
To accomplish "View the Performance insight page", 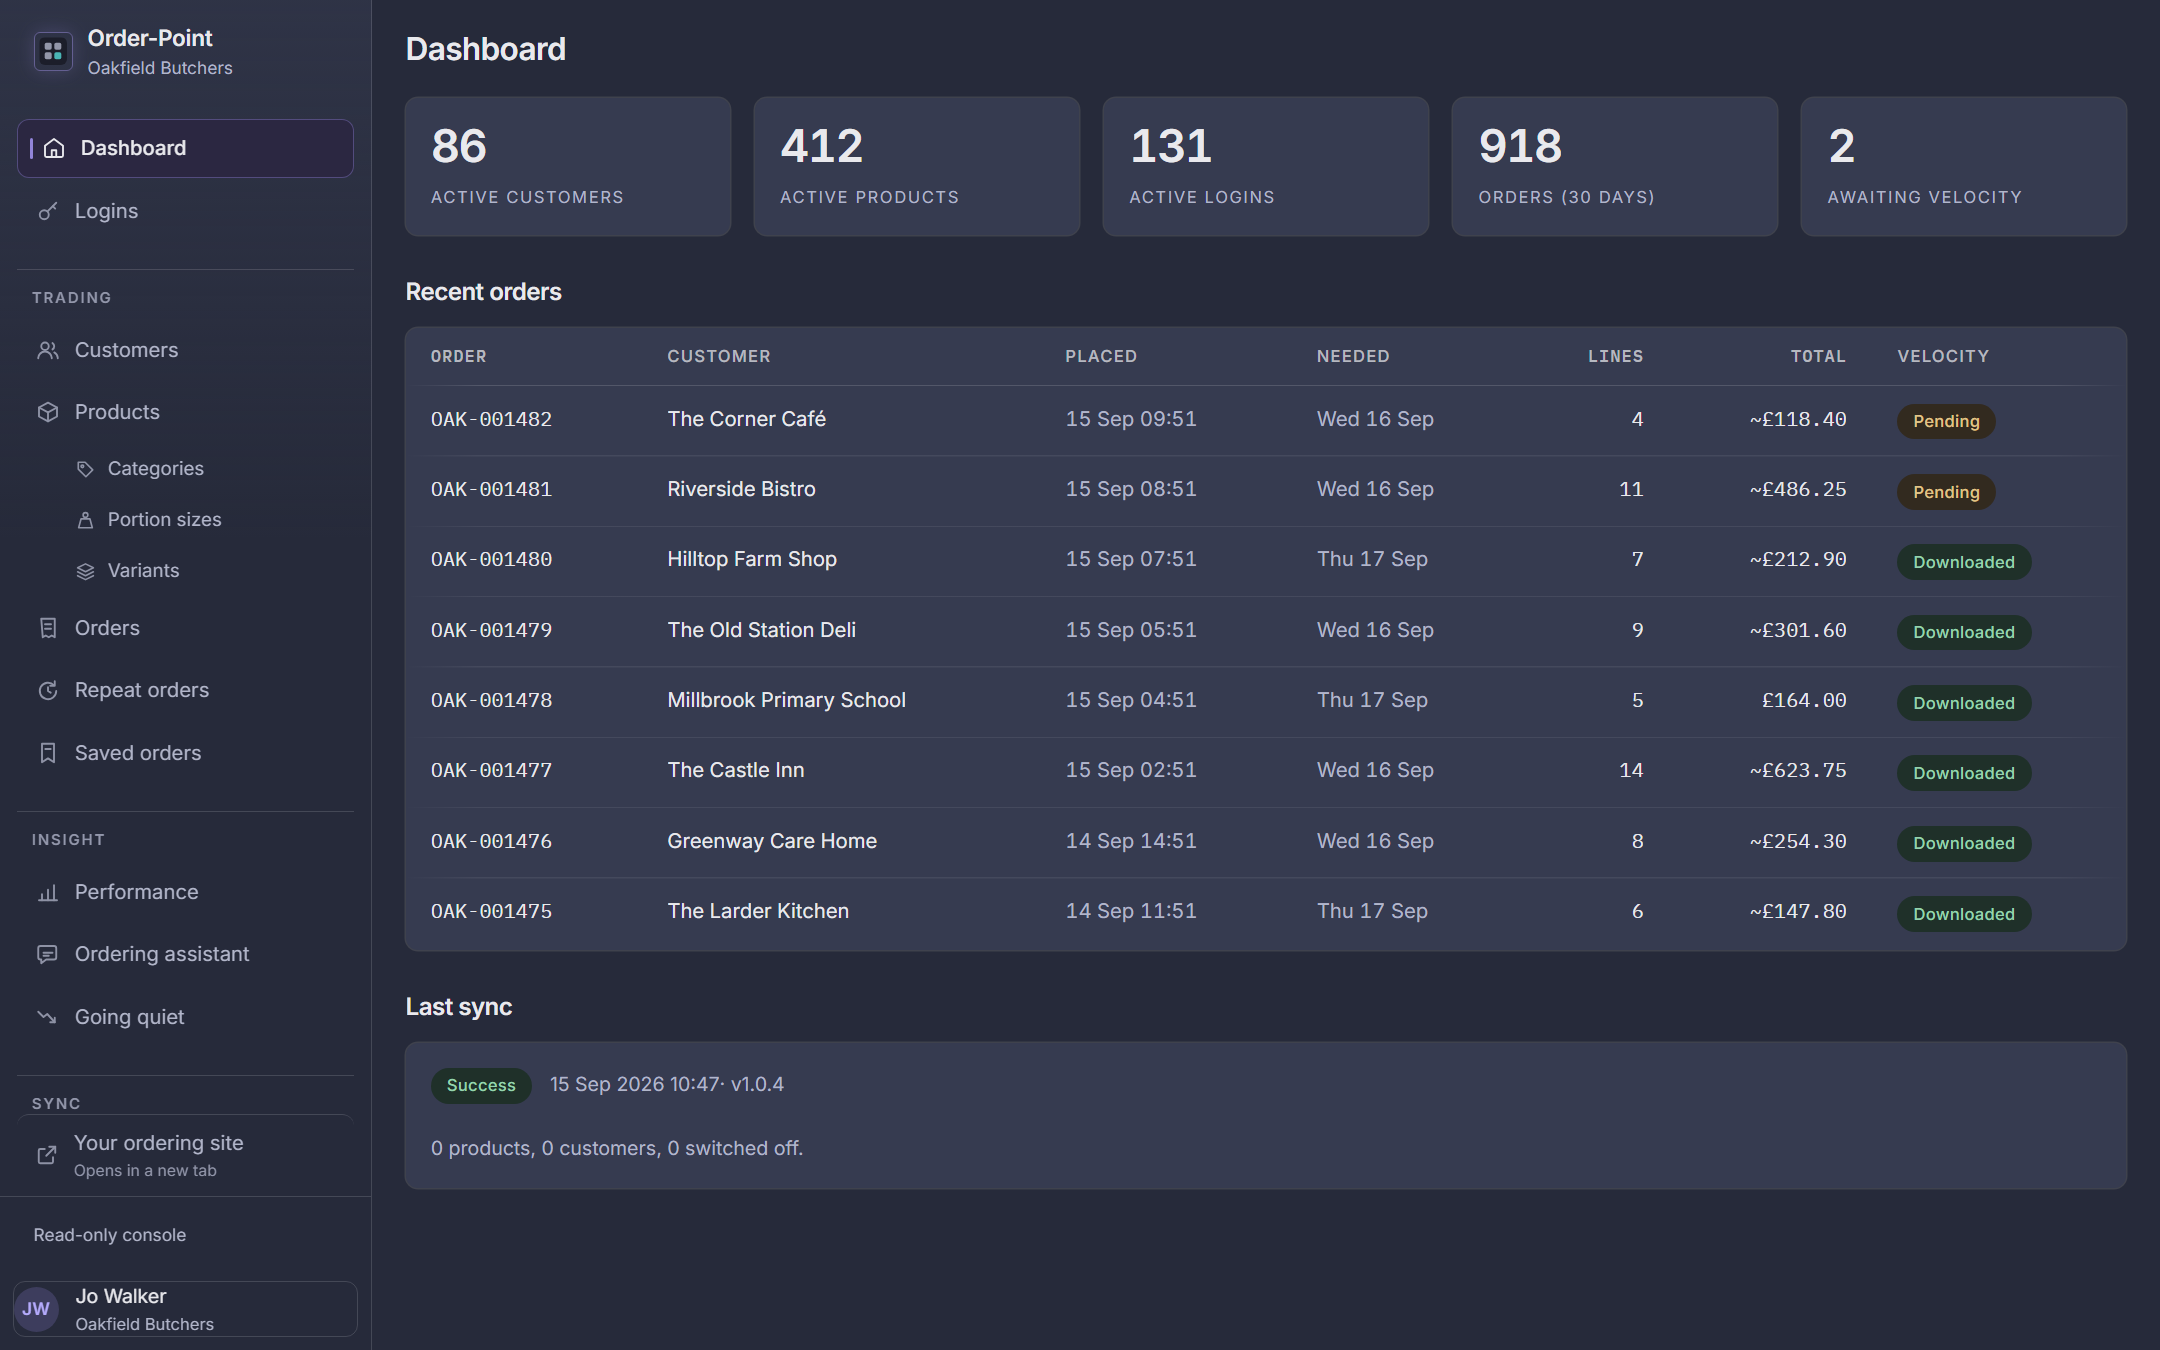I will coord(185,892).
